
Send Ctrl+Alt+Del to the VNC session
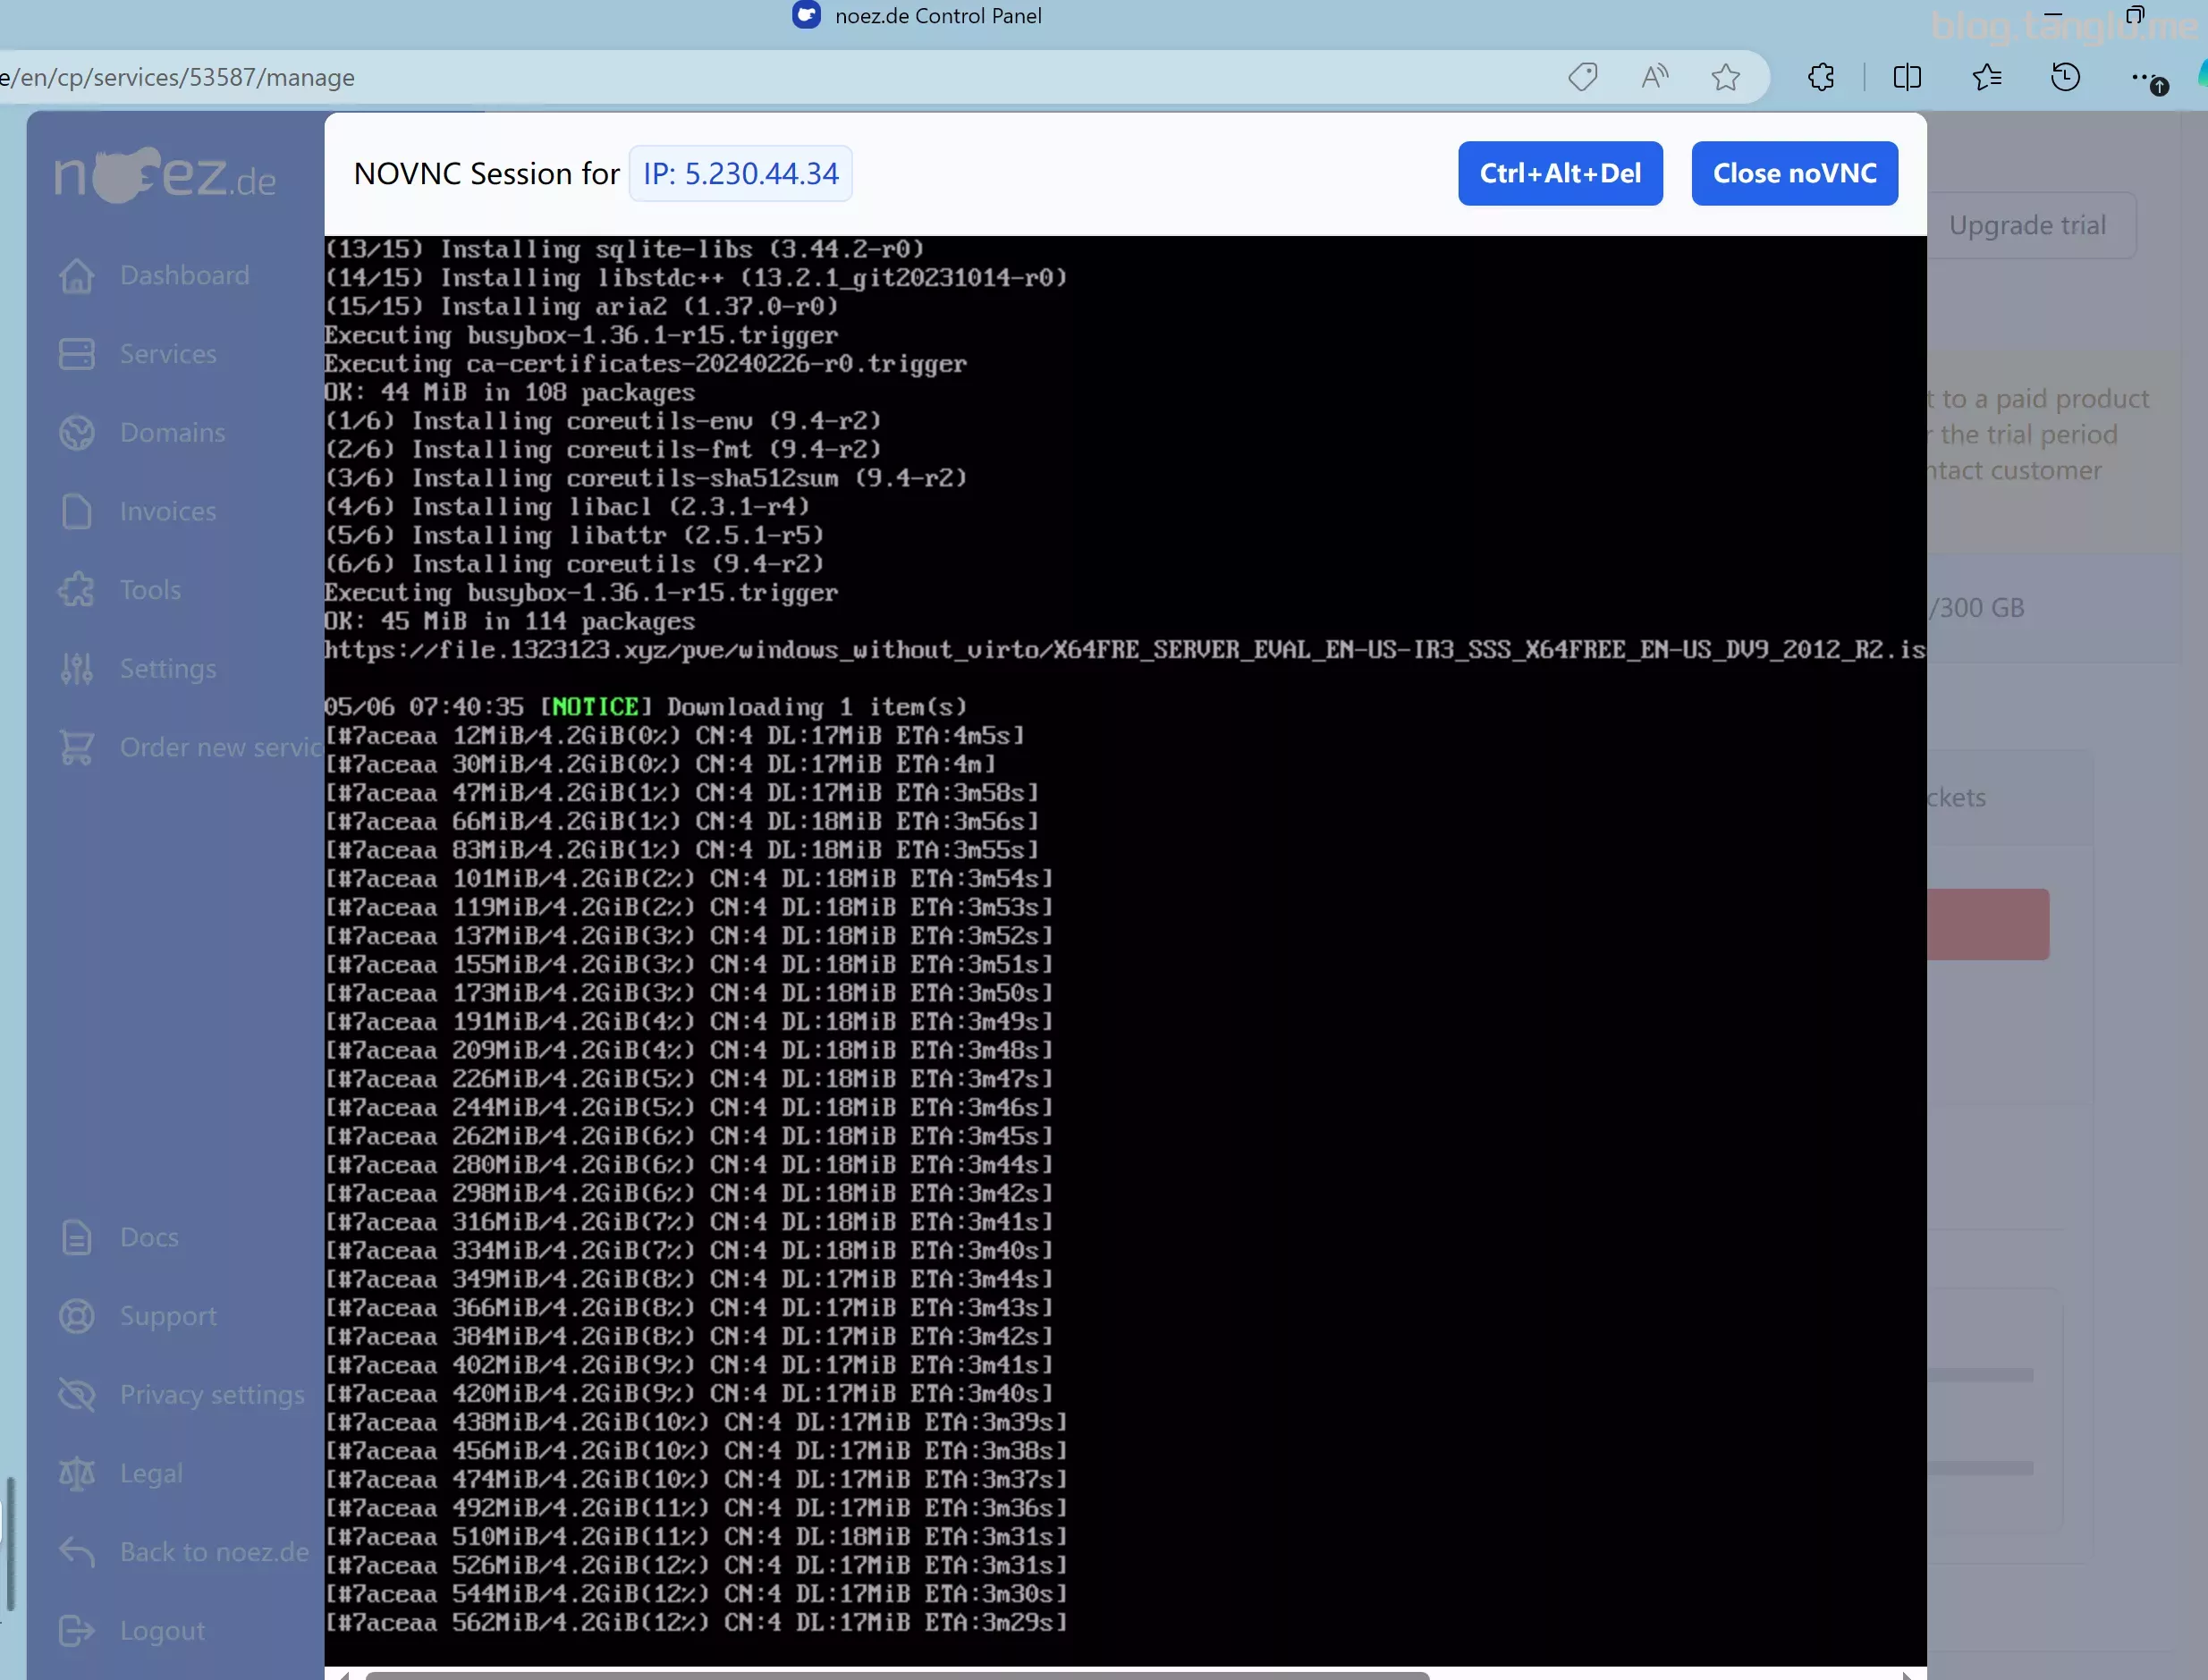coord(1560,173)
